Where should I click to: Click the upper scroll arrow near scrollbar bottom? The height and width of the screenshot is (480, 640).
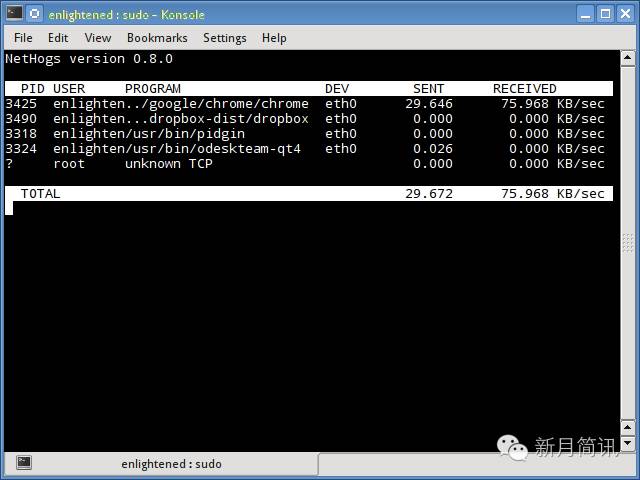click(627, 427)
